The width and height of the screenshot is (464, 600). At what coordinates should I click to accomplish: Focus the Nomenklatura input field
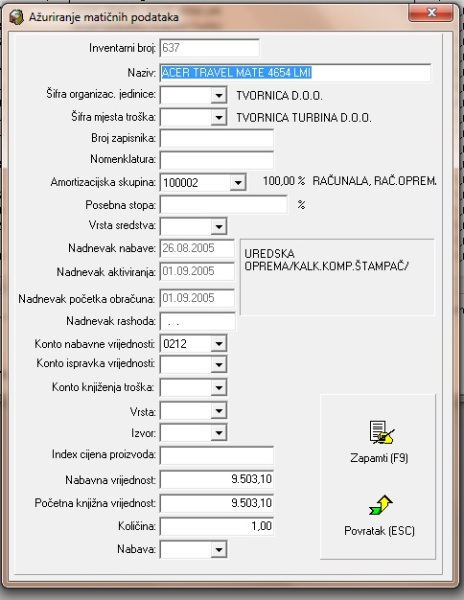click(217, 160)
